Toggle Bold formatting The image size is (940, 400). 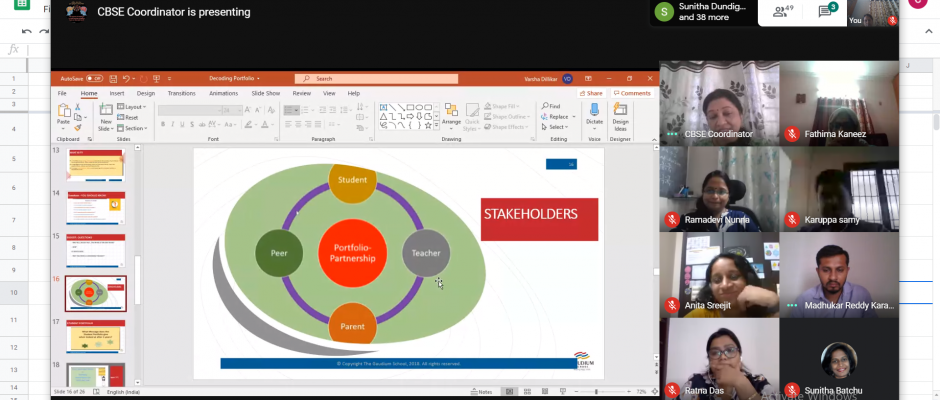pyautogui.click(x=163, y=124)
